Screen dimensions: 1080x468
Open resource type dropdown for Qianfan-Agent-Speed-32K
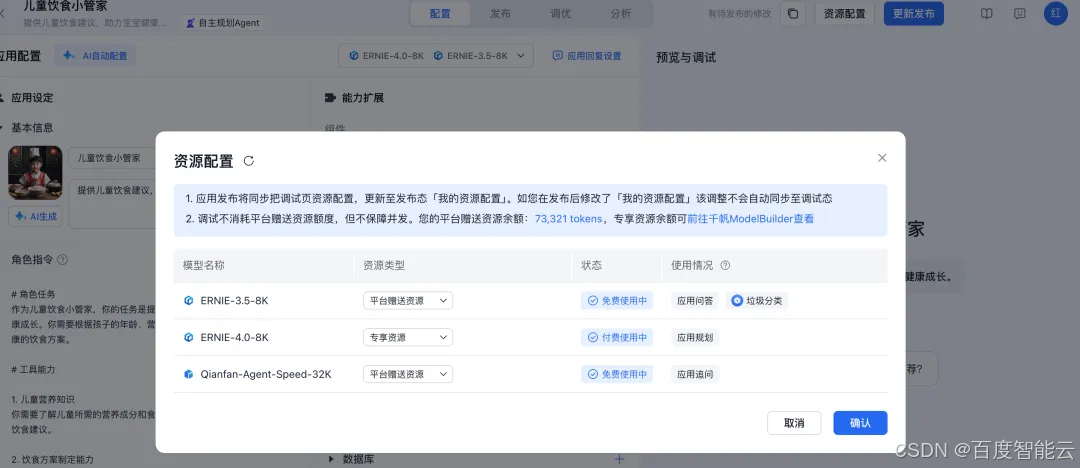(408, 374)
